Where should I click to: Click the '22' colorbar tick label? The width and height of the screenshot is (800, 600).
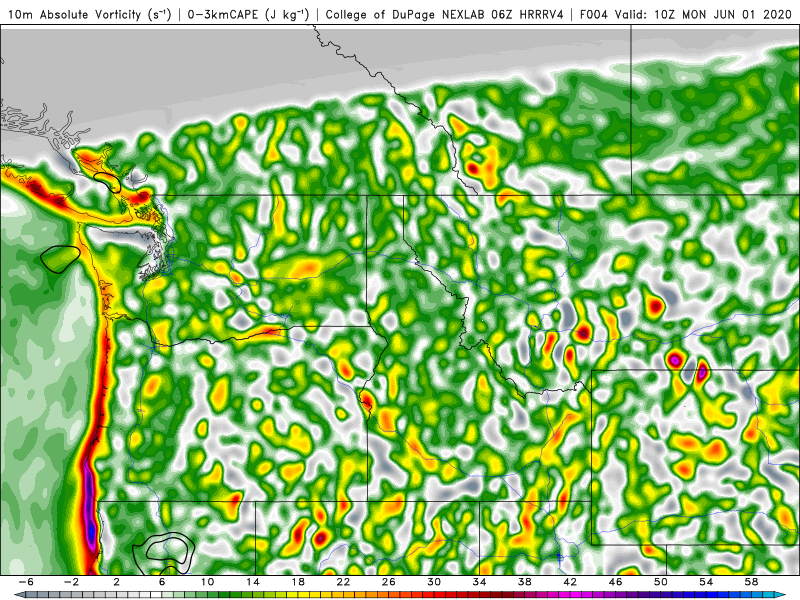(x=343, y=582)
